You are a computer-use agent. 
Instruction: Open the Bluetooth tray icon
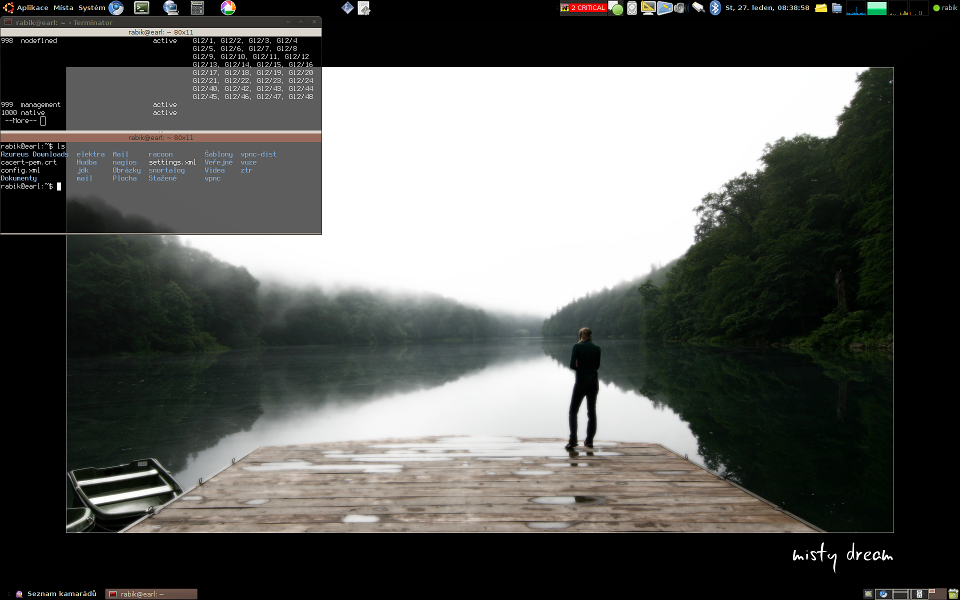[x=714, y=8]
